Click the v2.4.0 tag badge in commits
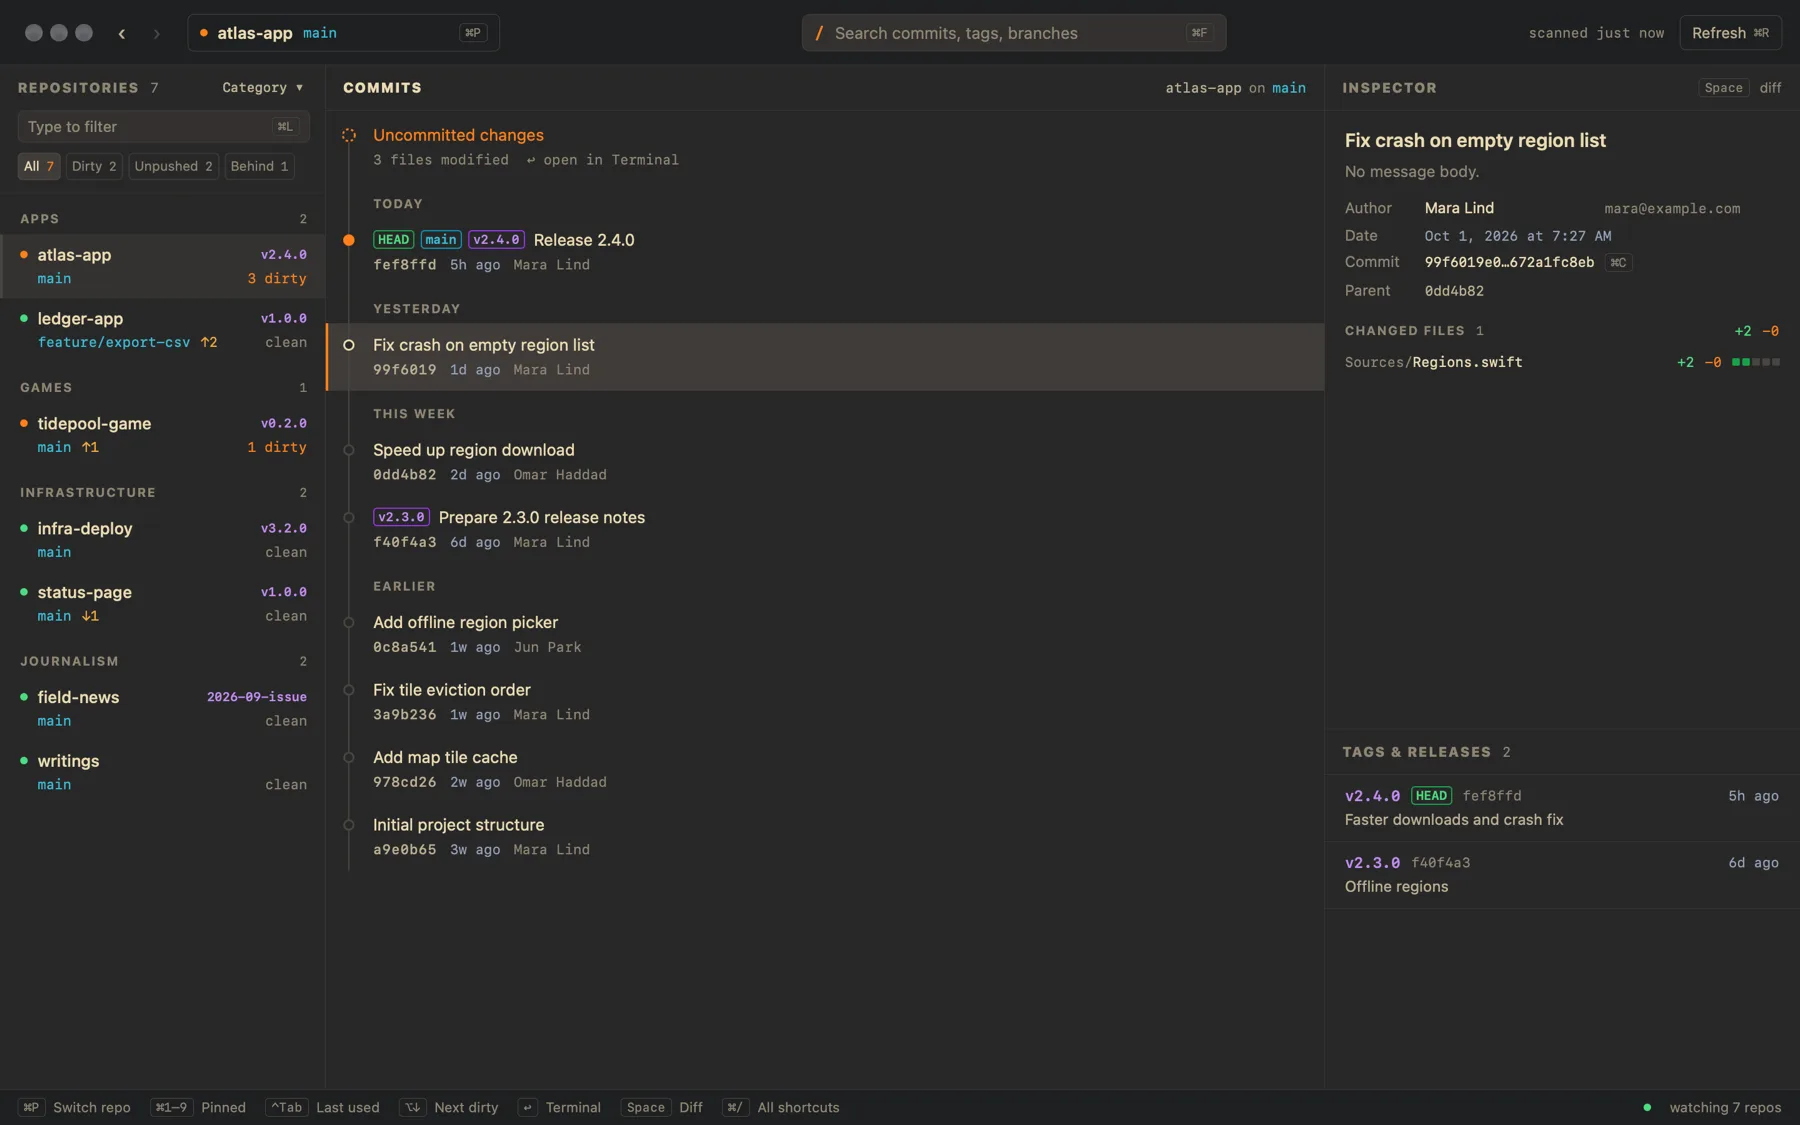 tap(496, 240)
